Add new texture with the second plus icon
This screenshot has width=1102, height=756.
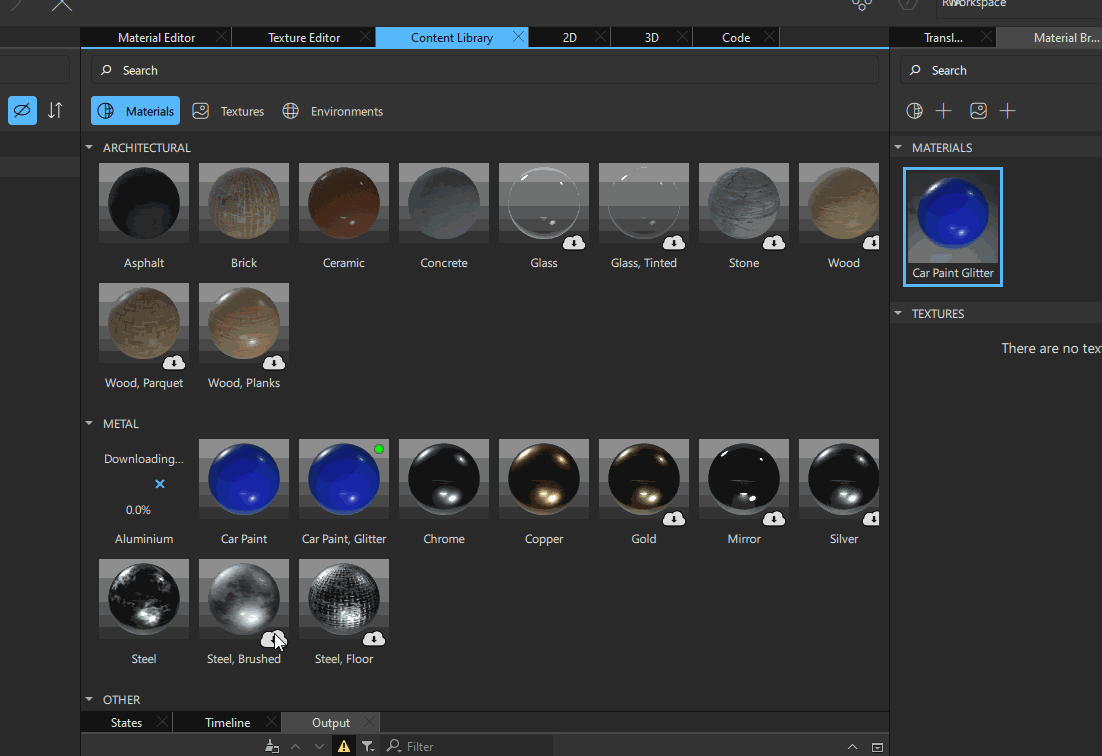click(x=1007, y=111)
